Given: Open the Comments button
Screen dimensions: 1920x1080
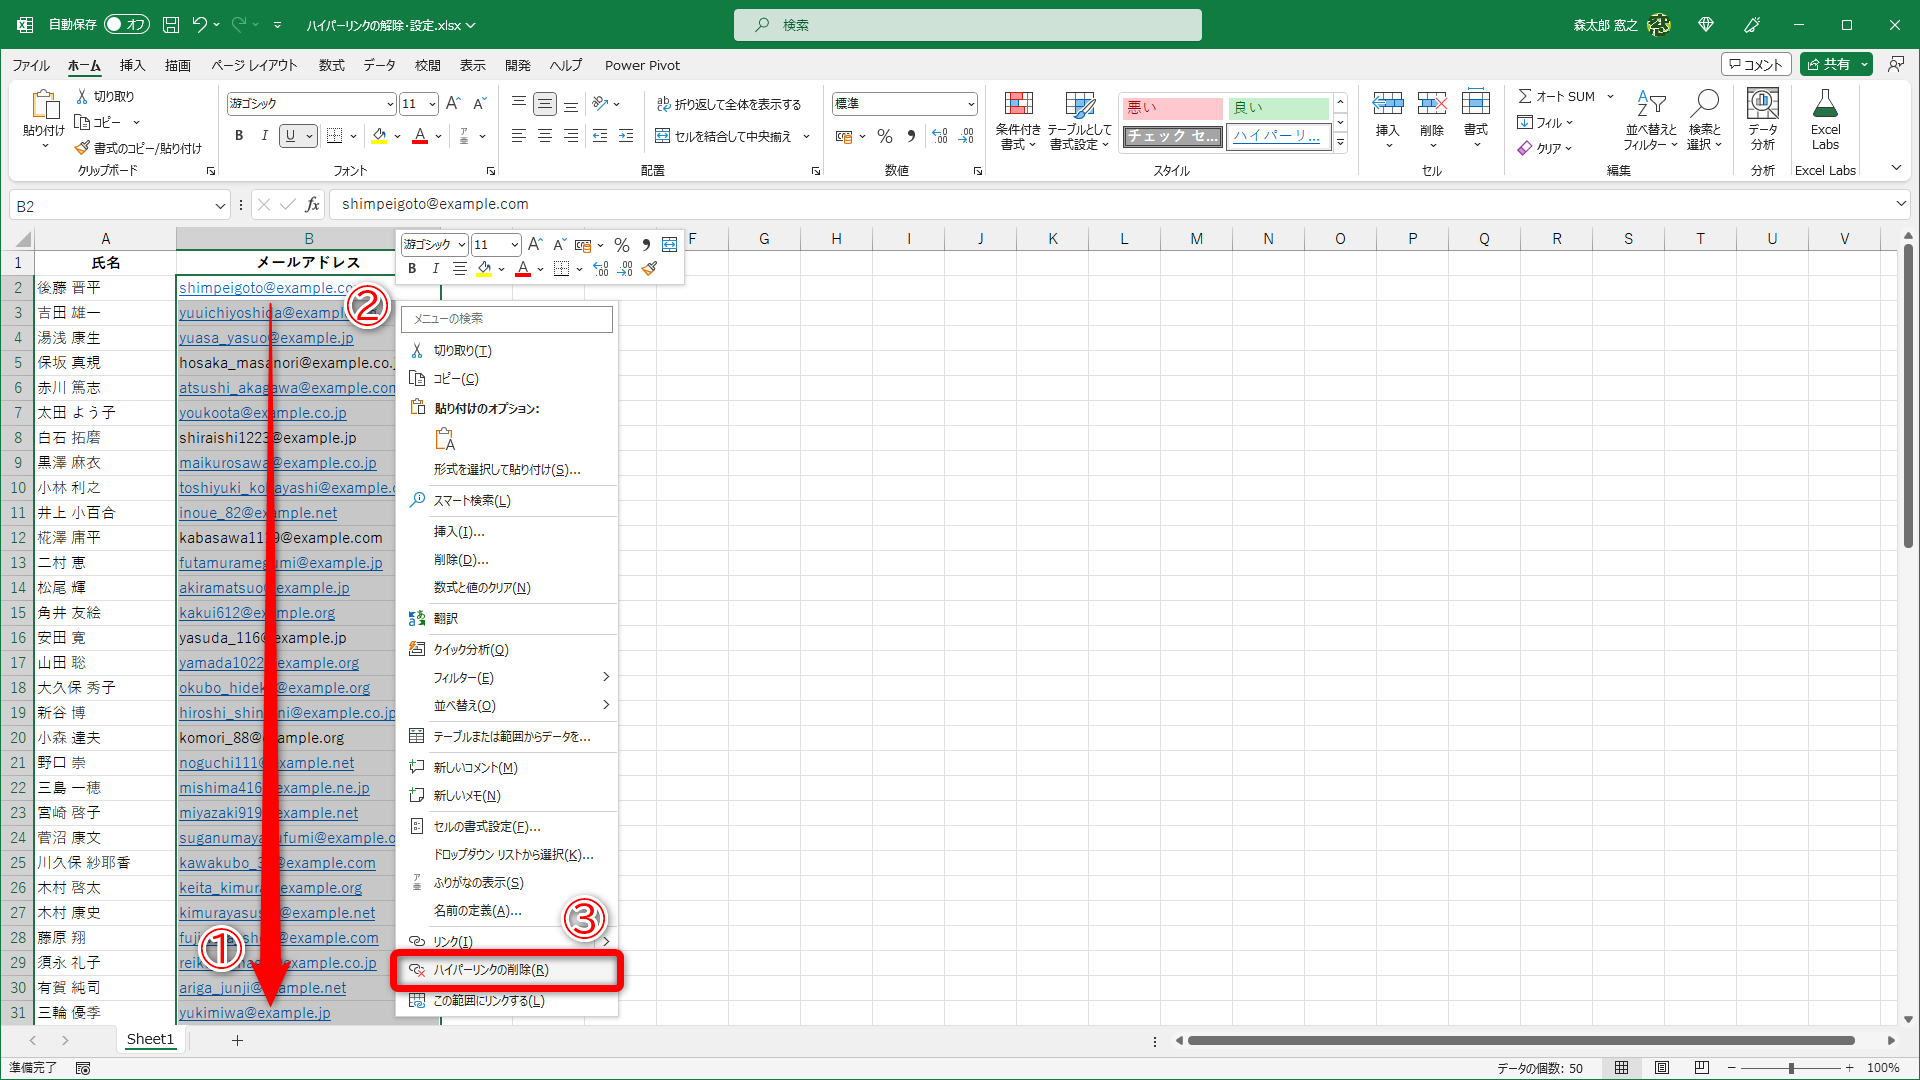Looking at the screenshot, I should click(x=1756, y=64).
